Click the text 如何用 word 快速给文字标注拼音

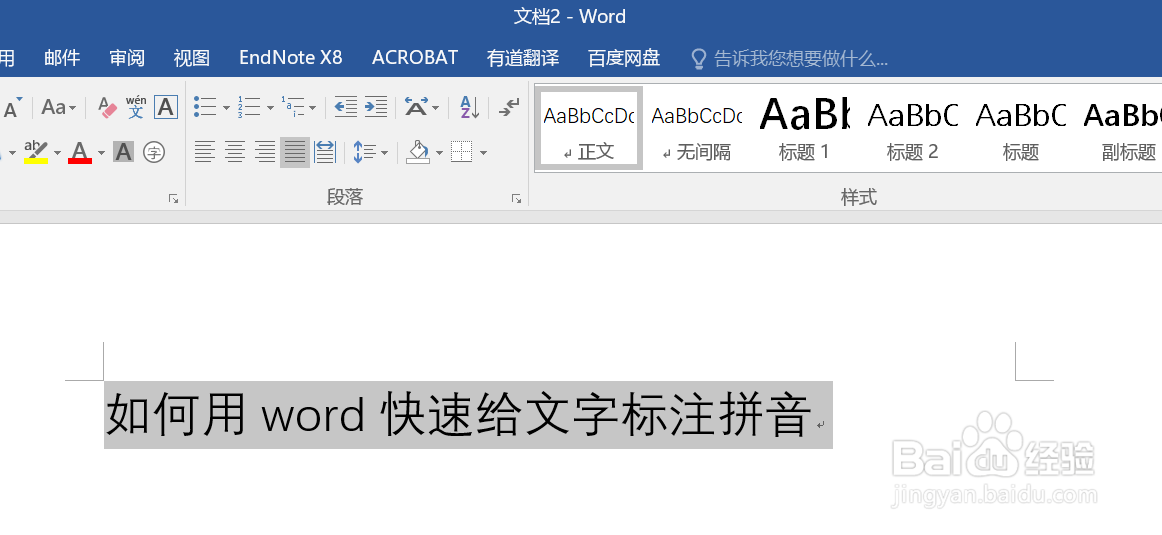click(458, 415)
